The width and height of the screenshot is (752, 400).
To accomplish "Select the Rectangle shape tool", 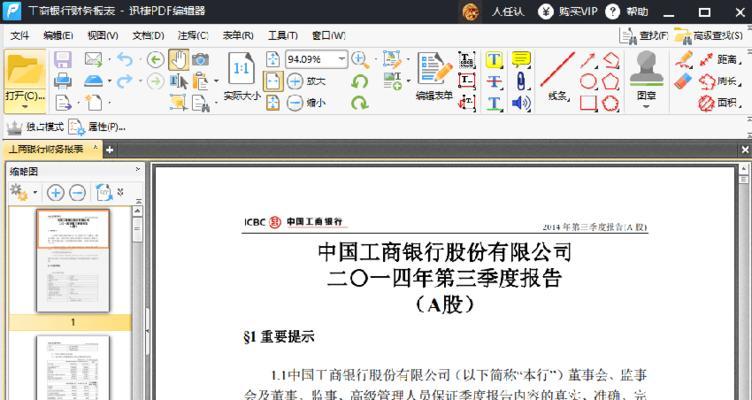I will click(588, 103).
